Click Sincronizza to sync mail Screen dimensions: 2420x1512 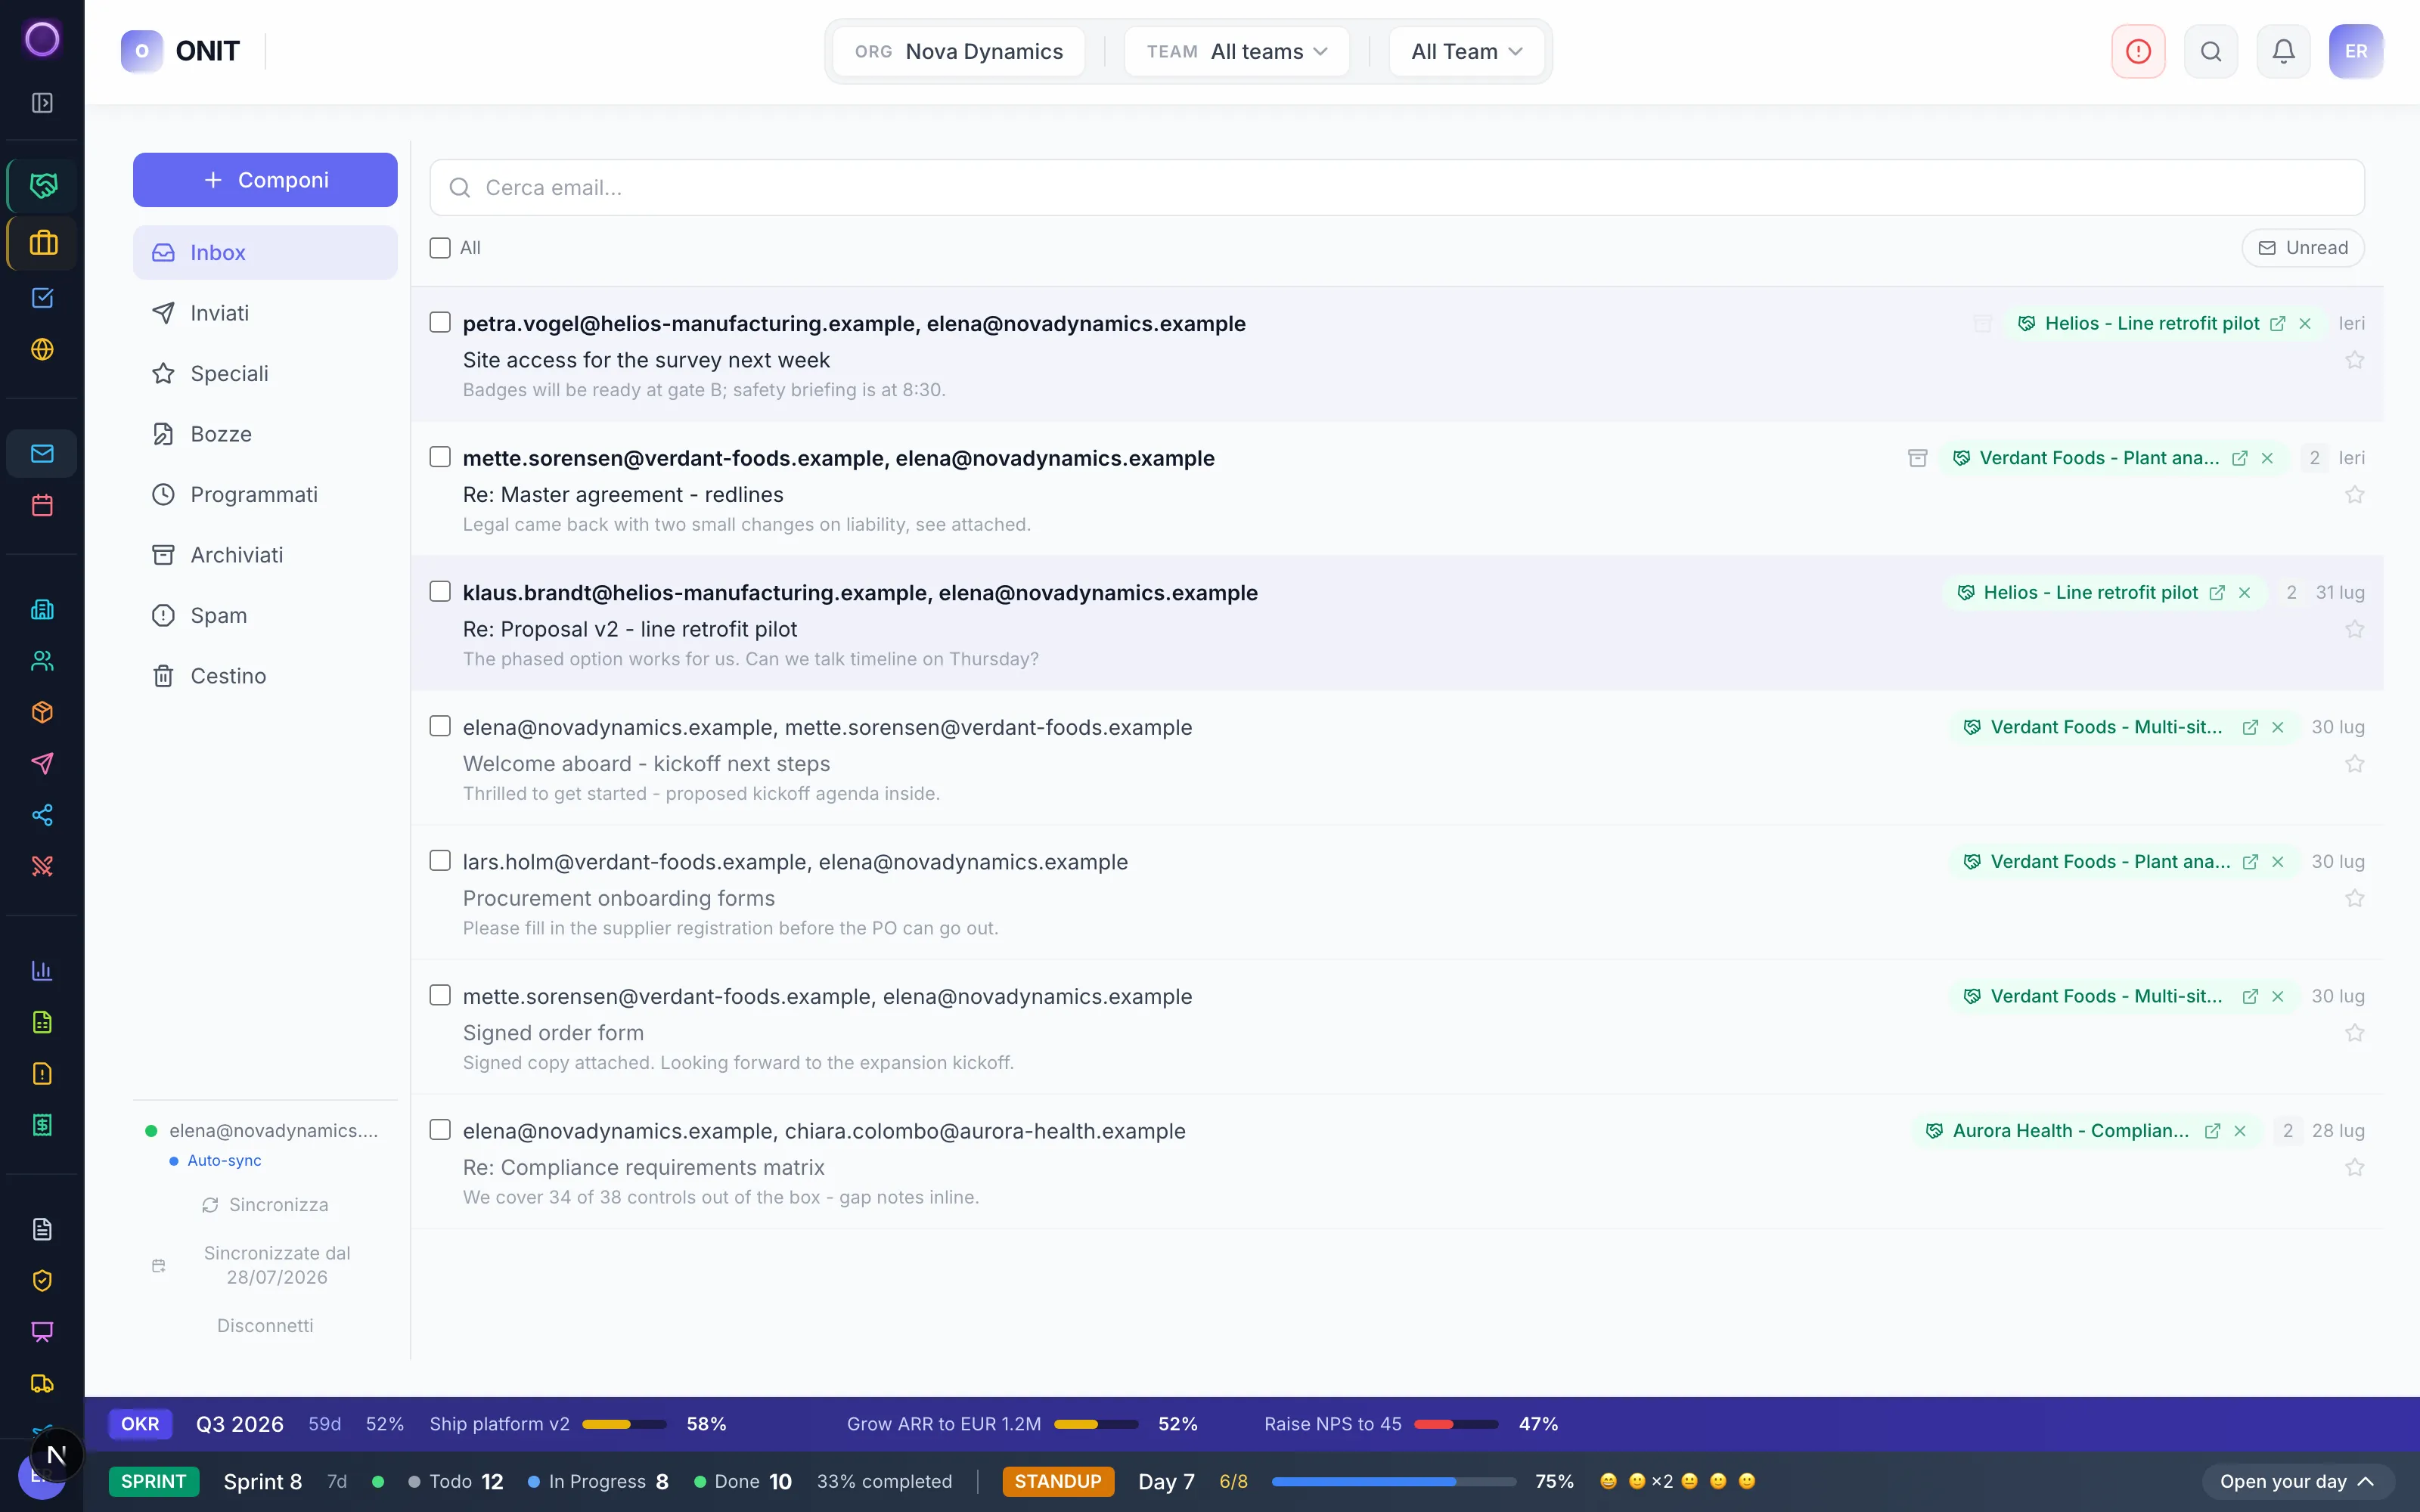point(265,1205)
